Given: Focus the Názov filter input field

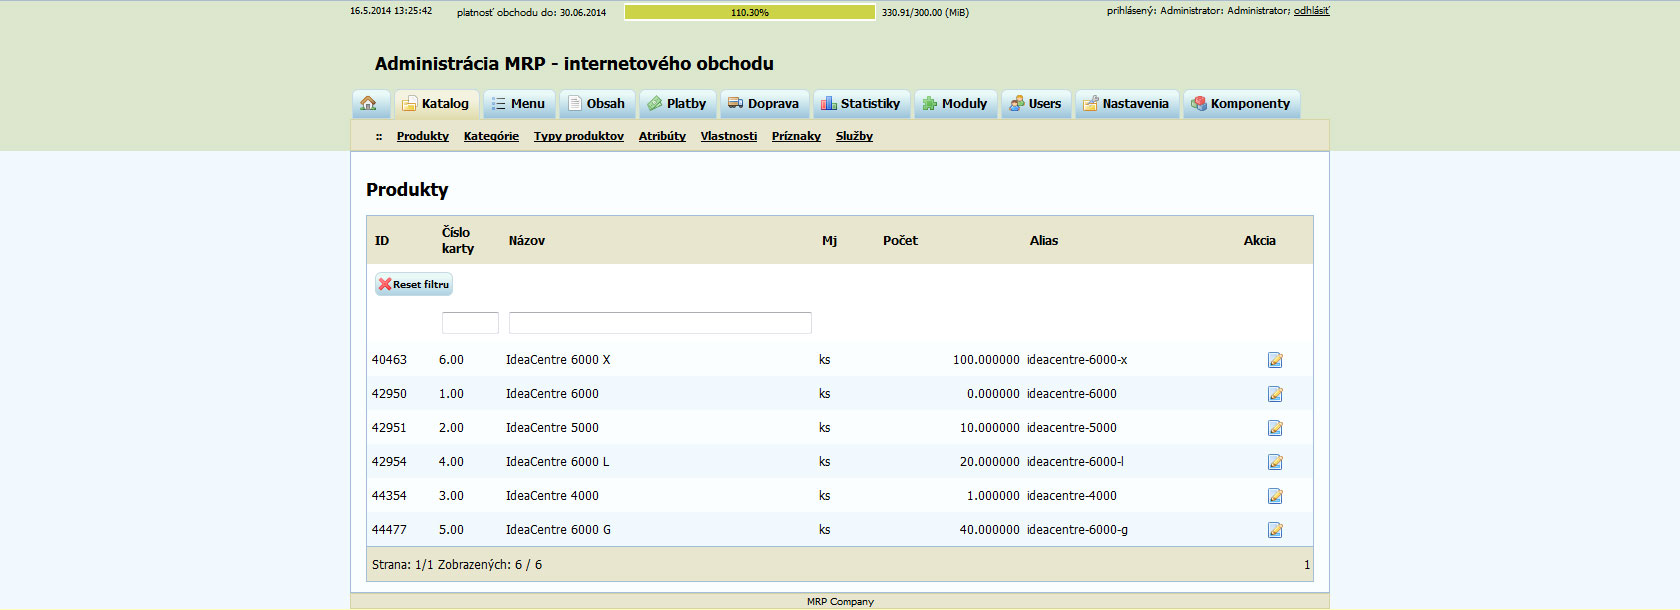Looking at the screenshot, I should pyautogui.click(x=660, y=323).
